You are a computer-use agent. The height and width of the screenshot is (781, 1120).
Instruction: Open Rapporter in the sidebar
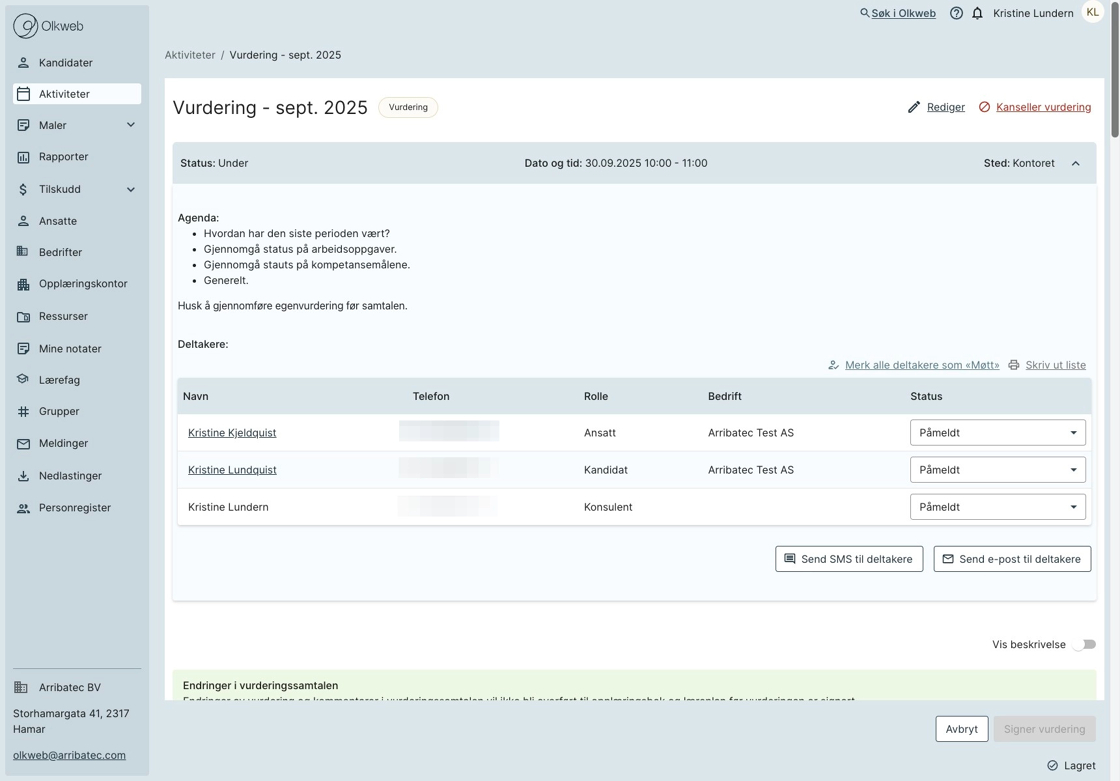(64, 157)
